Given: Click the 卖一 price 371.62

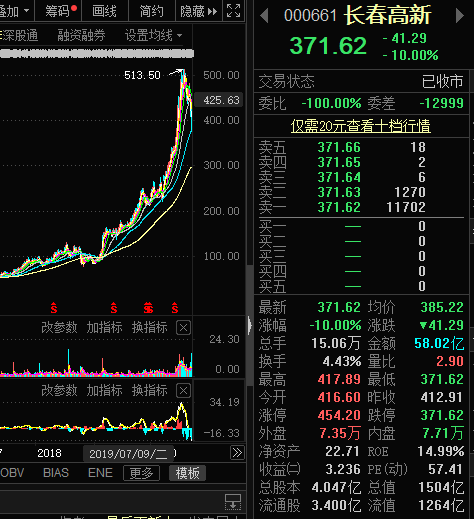Looking at the screenshot, I should [339, 207].
